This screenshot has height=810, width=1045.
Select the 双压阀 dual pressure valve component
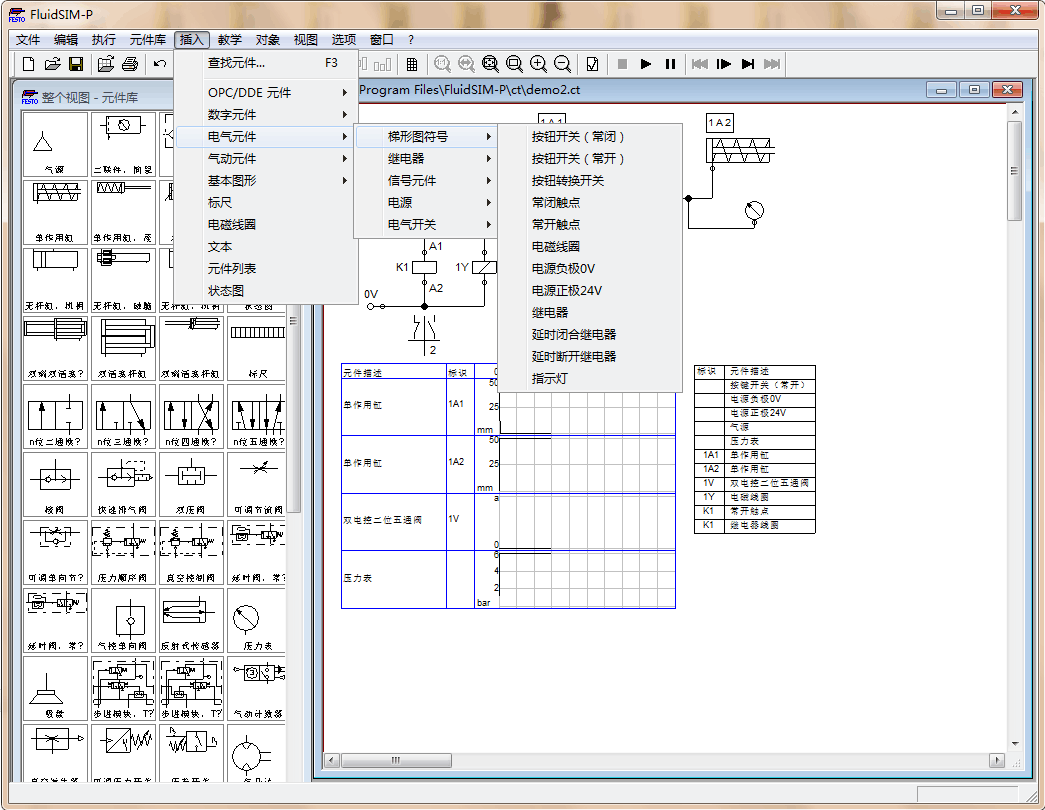click(x=191, y=484)
